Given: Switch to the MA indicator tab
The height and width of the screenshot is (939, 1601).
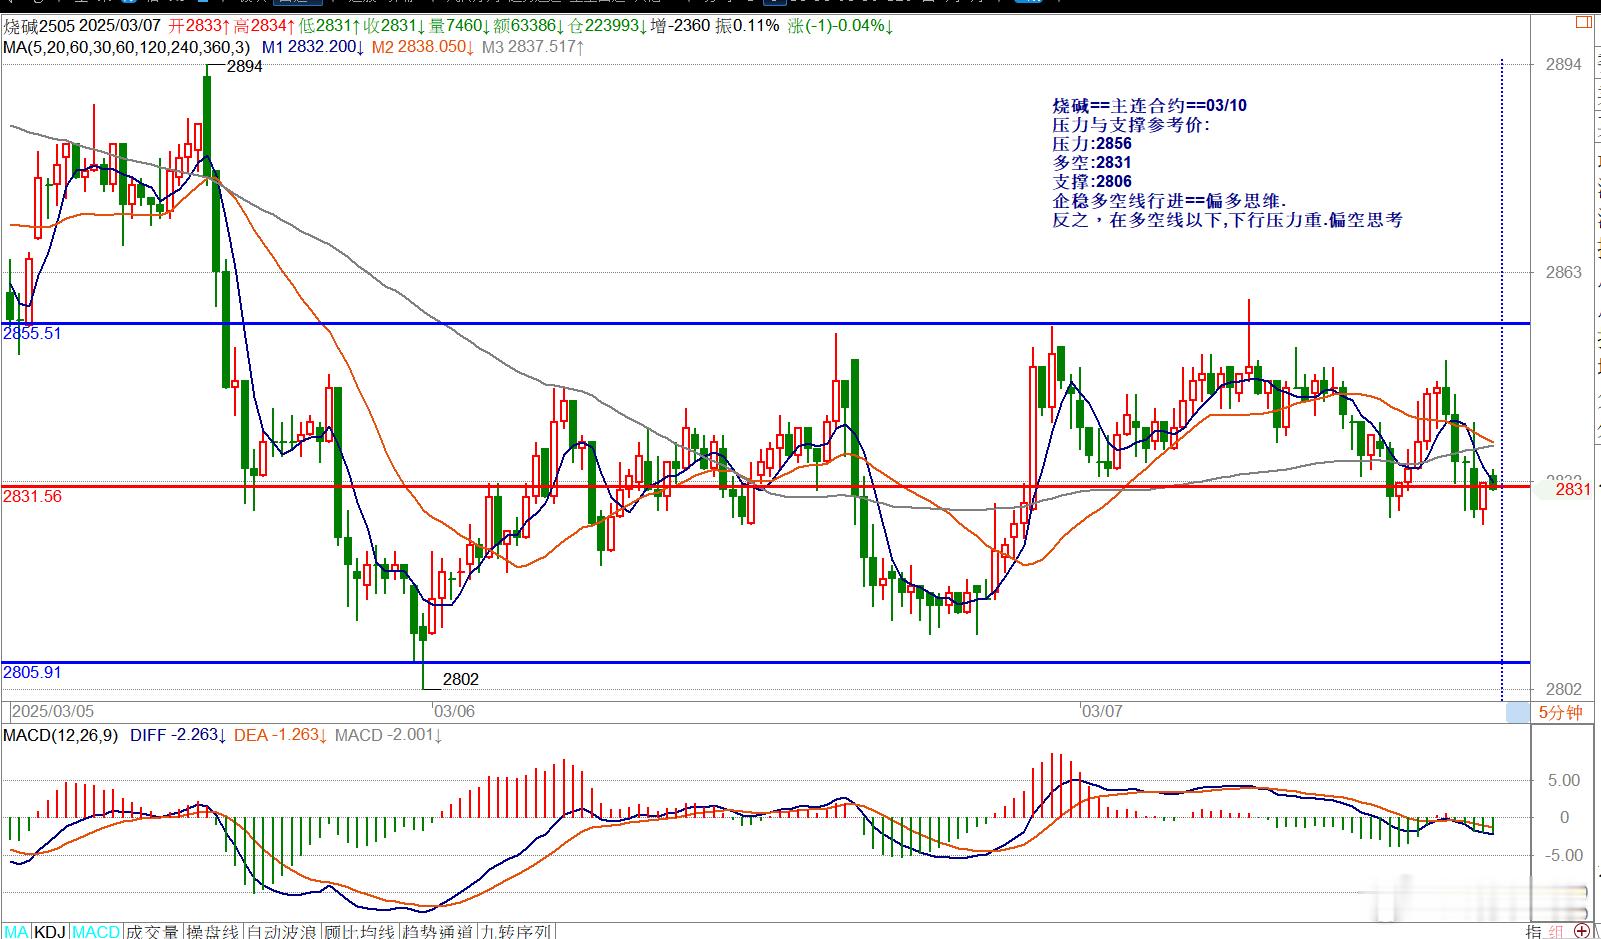Looking at the screenshot, I should tap(17, 931).
